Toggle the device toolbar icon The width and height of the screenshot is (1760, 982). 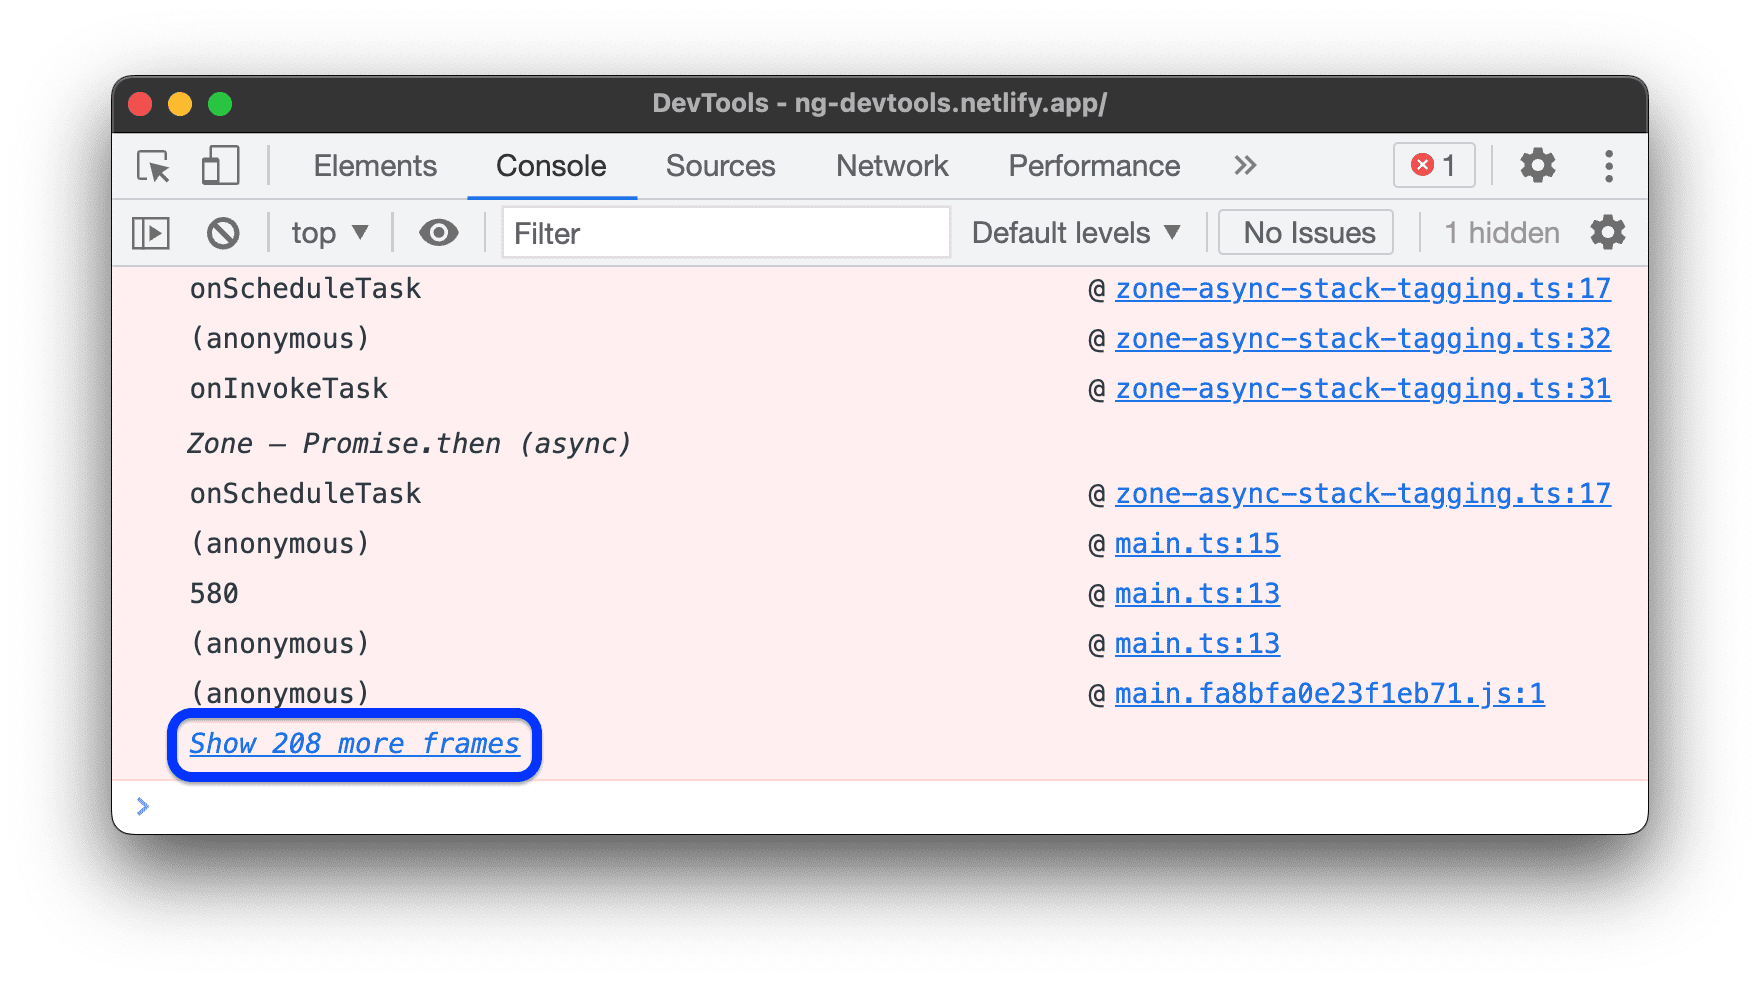(x=220, y=166)
